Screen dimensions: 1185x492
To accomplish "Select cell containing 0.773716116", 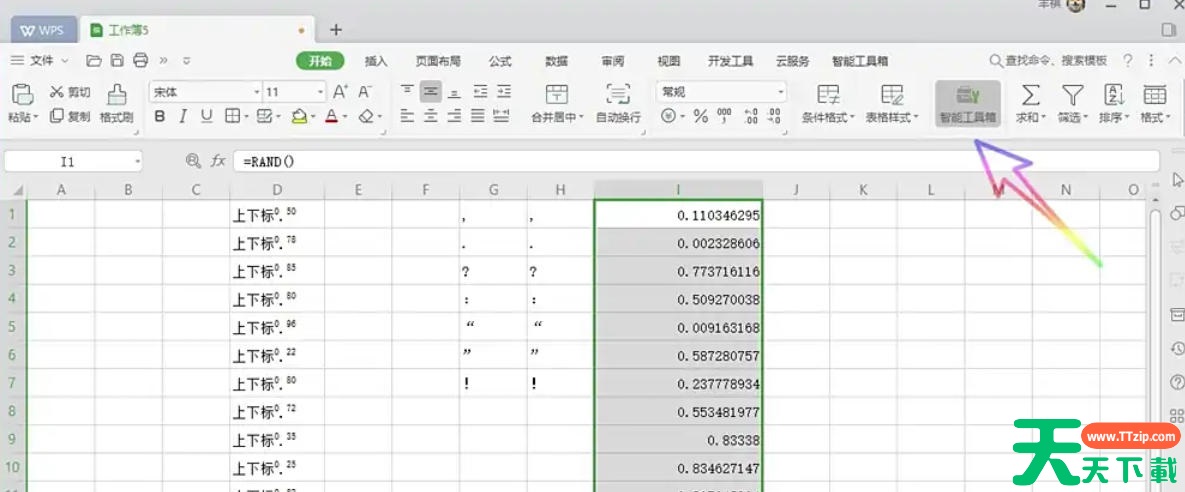I will pyautogui.click(x=679, y=271).
